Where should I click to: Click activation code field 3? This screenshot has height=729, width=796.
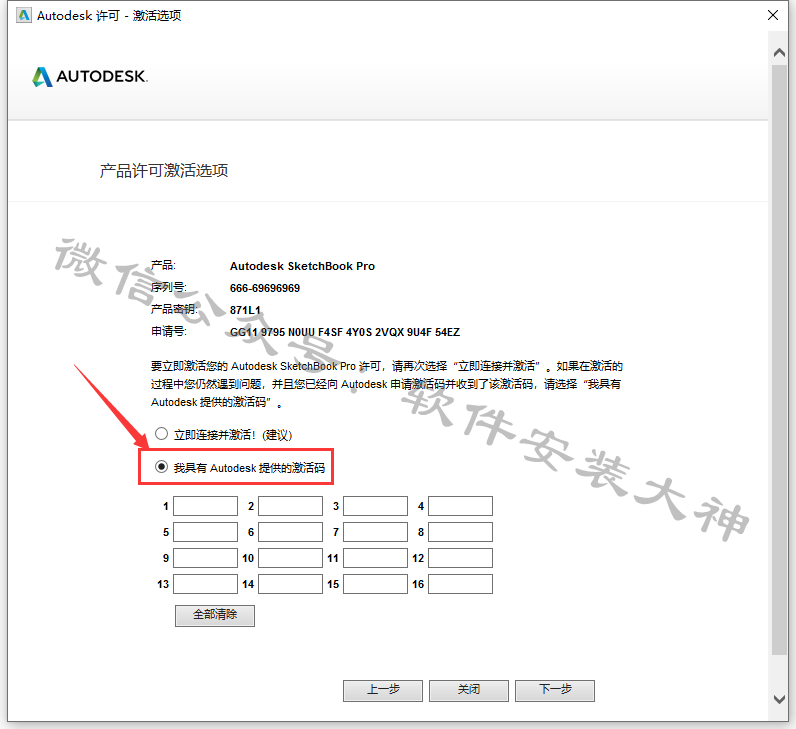tap(376, 506)
